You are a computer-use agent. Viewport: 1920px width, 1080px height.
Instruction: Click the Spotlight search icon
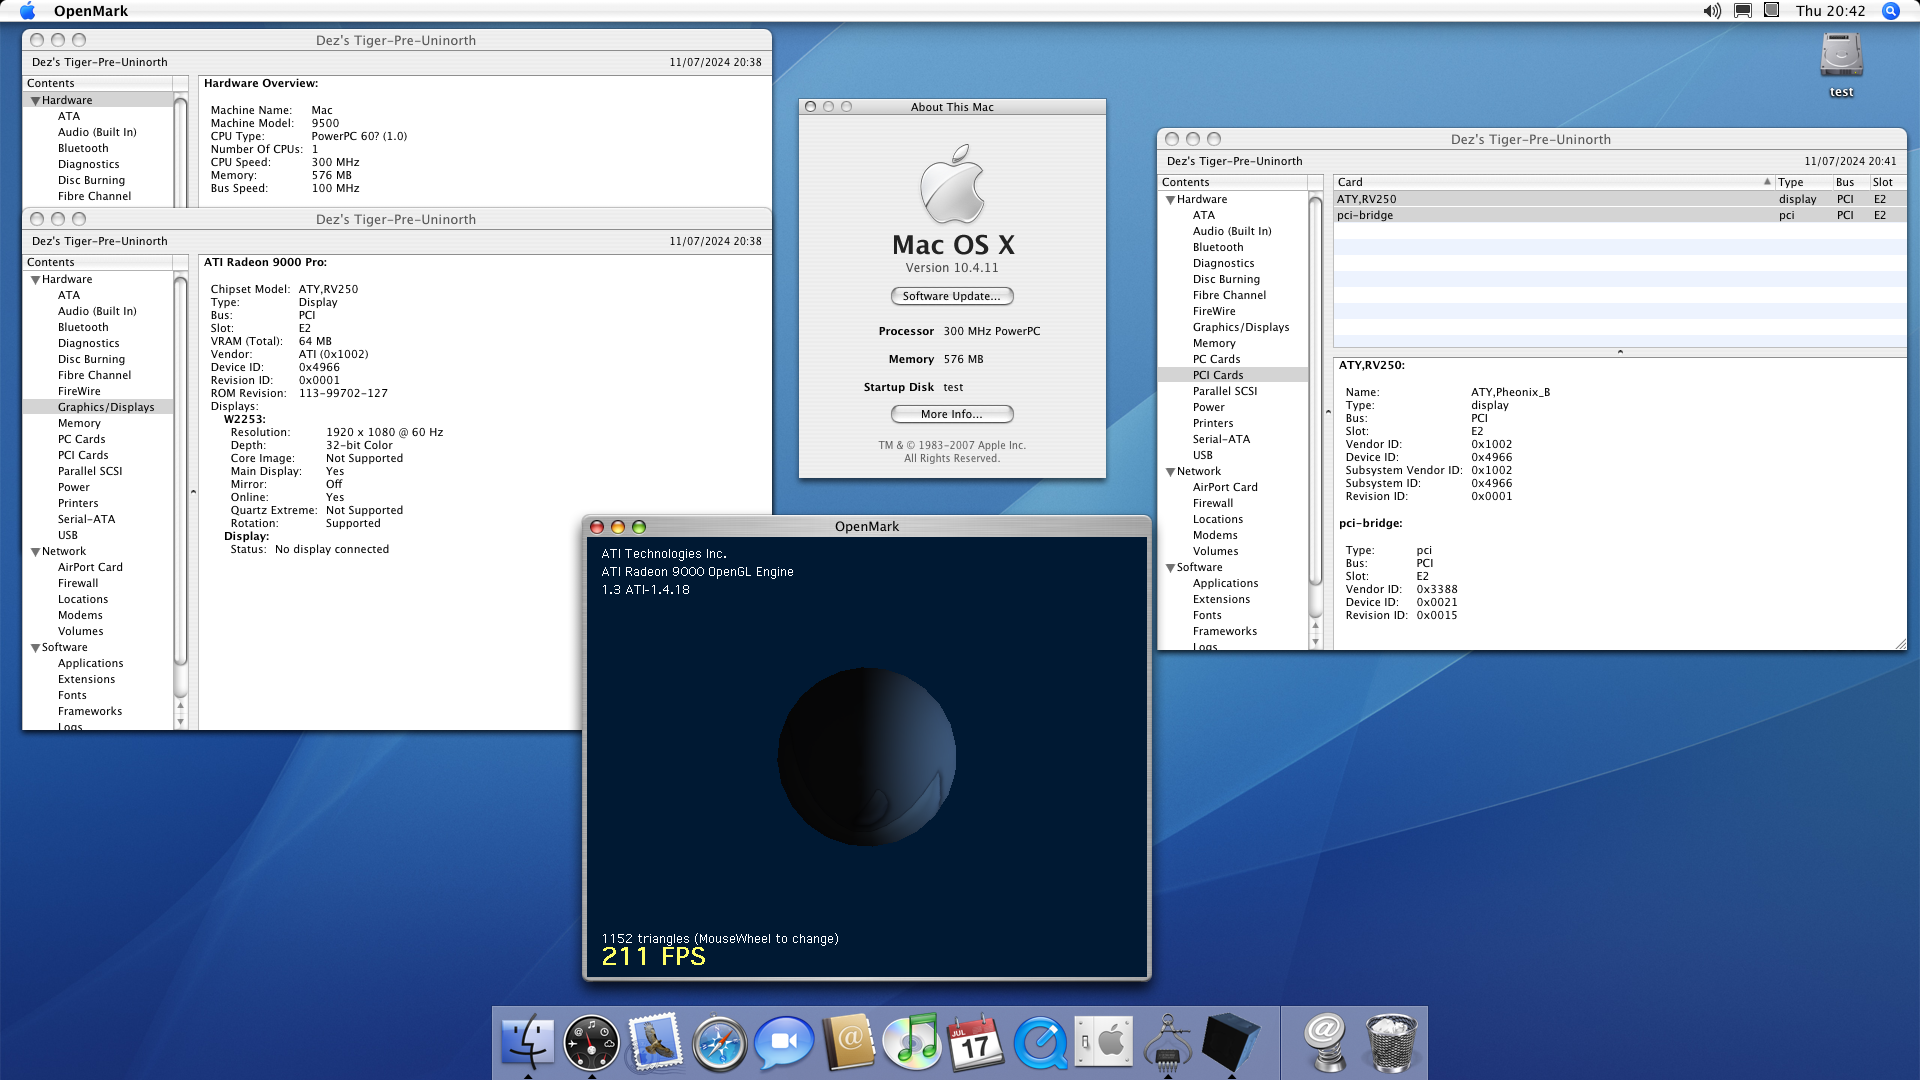point(1890,11)
